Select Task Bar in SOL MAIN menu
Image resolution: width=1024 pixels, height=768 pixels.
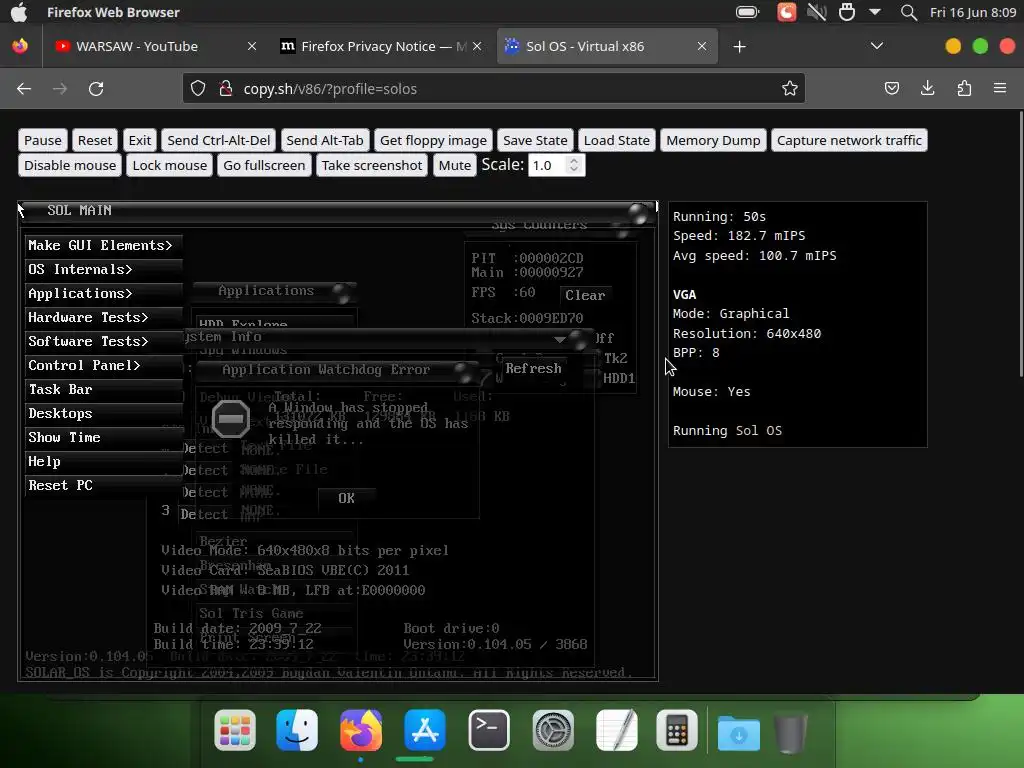coord(104,390)
